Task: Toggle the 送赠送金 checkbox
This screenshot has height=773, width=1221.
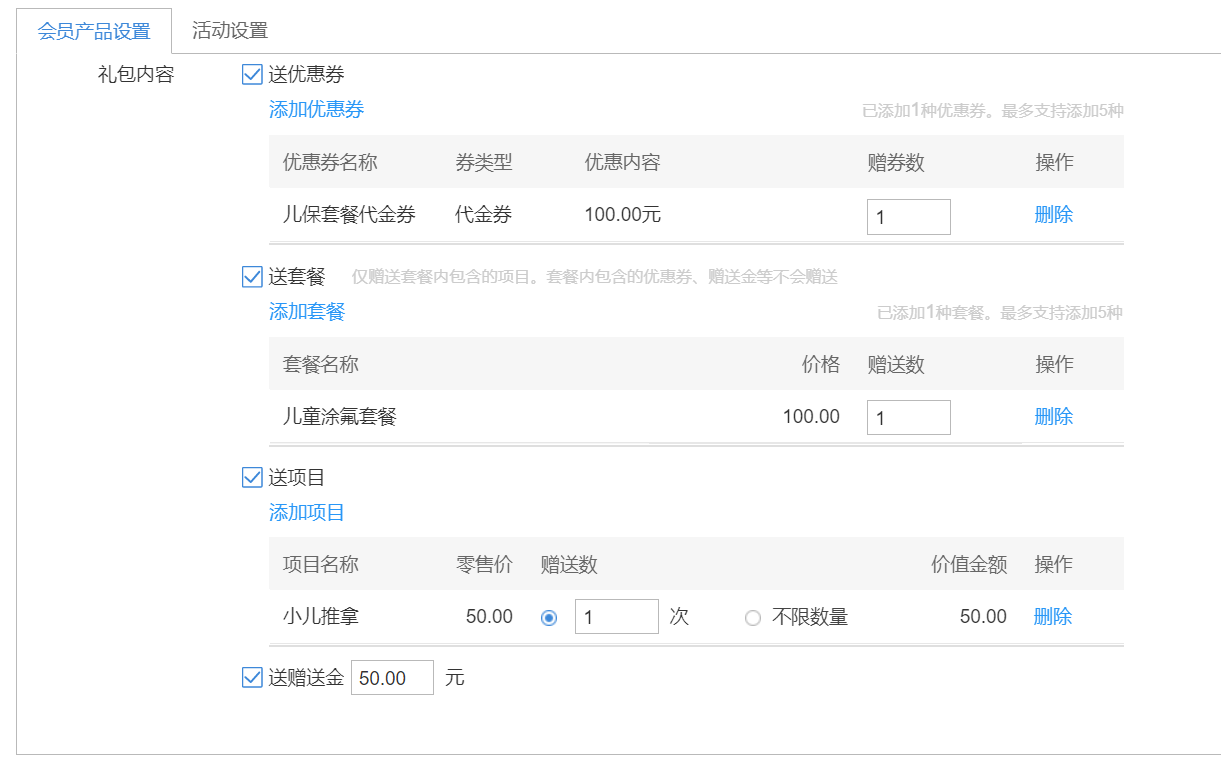Action: (x=252, y=678)
